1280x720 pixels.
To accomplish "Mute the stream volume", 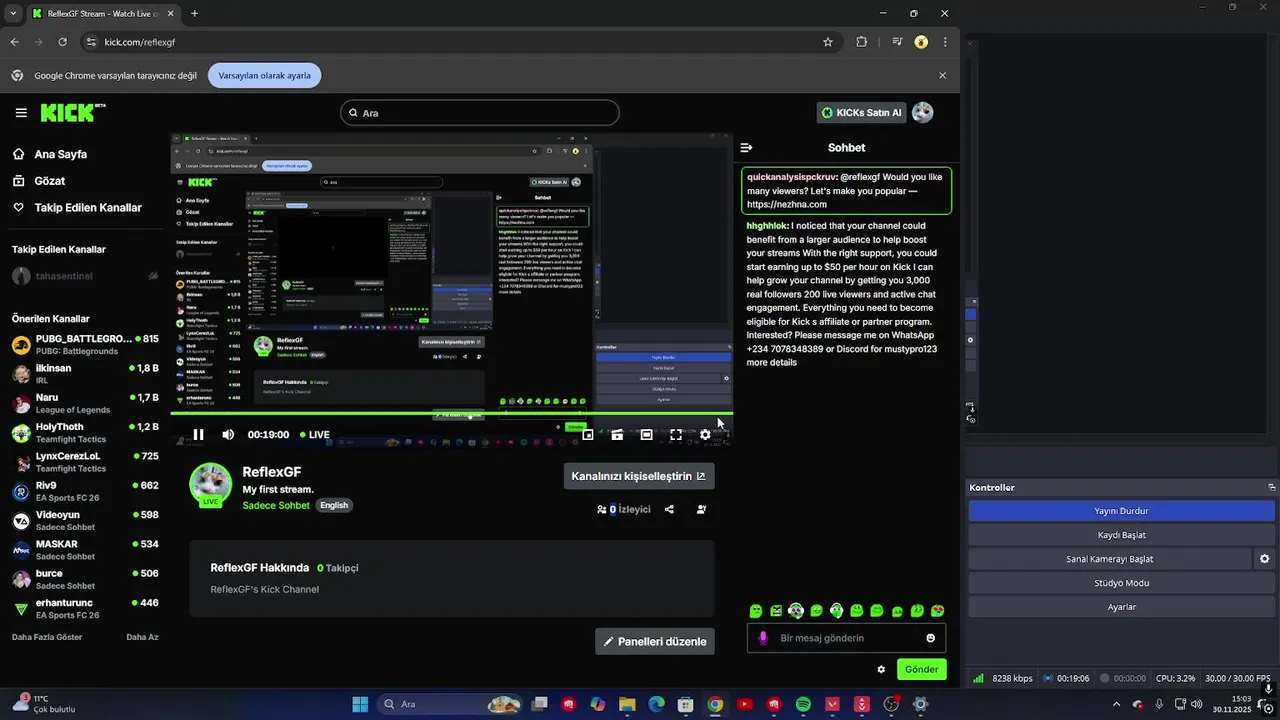I will tap(228, 435).
